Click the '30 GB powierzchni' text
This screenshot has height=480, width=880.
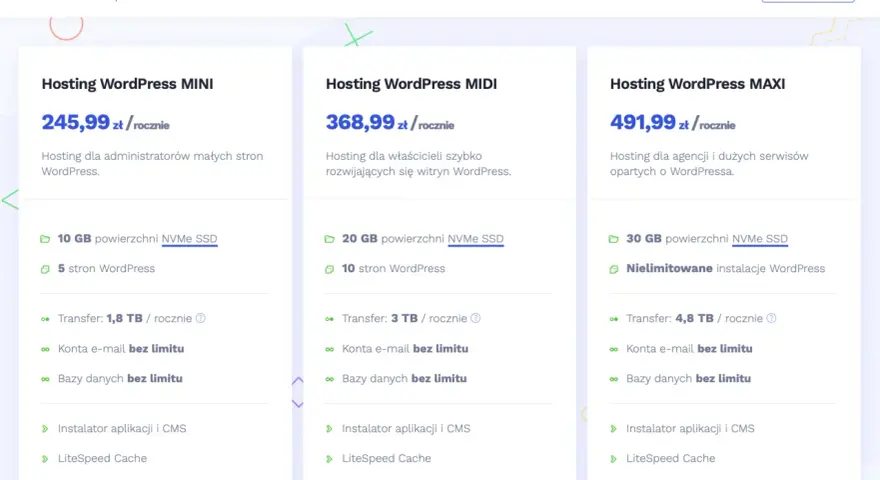677,239
